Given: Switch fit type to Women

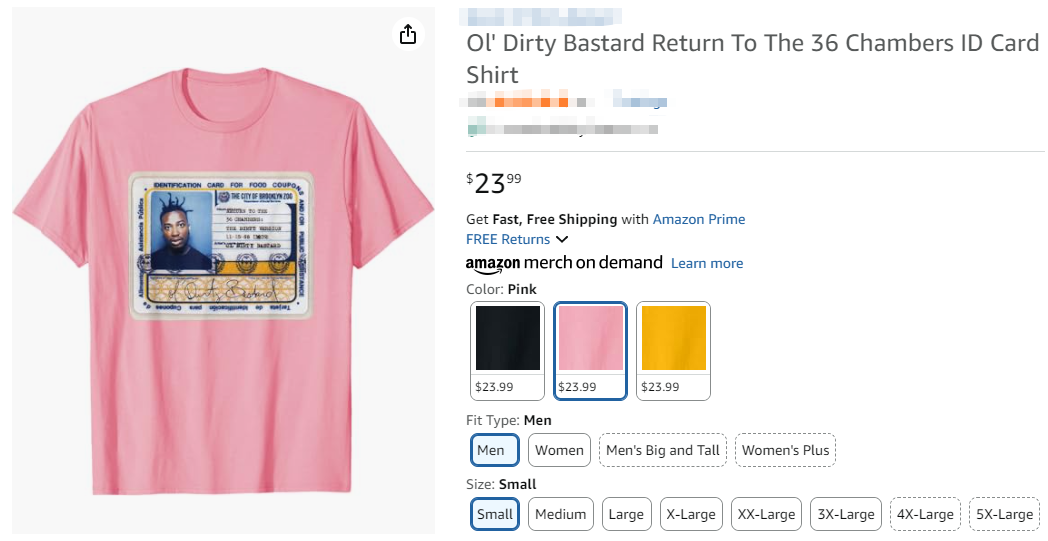Looking at the screenshot, I should coord(559,450).
